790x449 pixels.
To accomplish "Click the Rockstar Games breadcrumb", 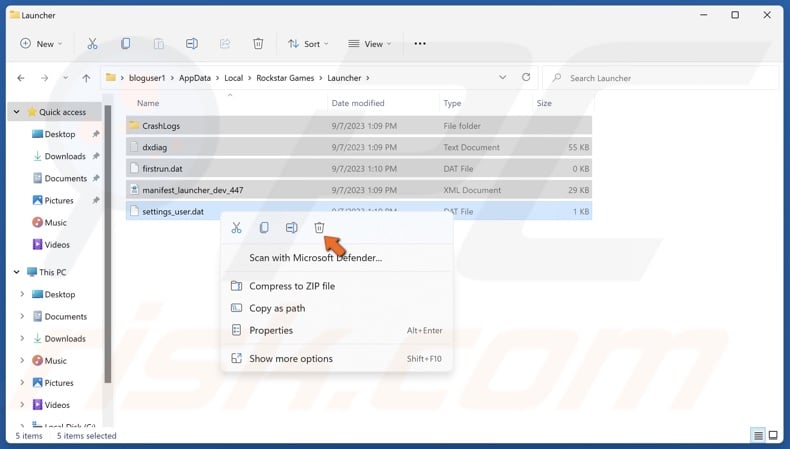I will coord(285,78).
